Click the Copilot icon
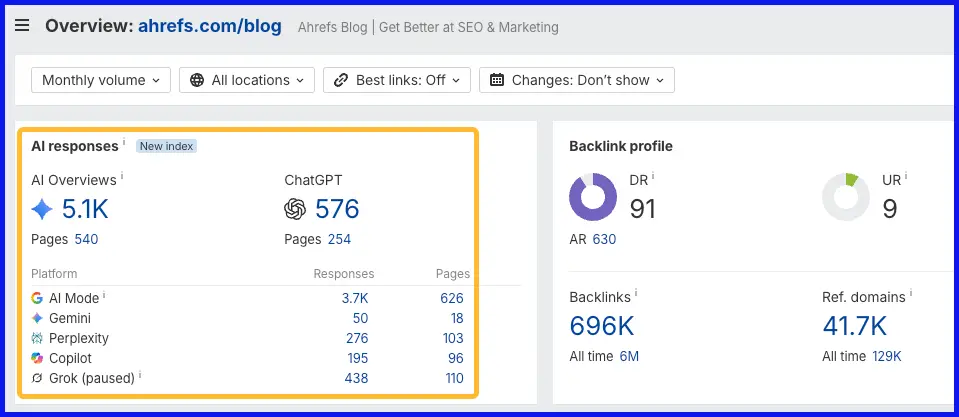 point(37,358)
